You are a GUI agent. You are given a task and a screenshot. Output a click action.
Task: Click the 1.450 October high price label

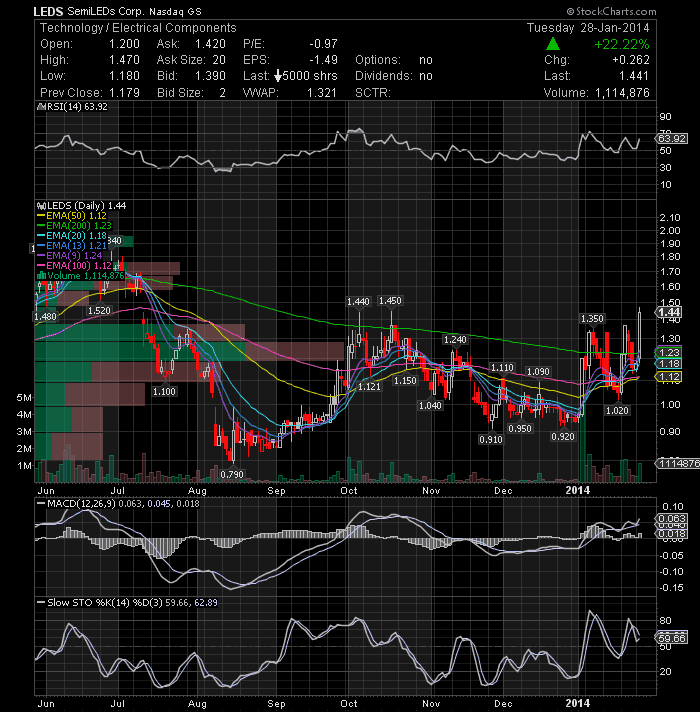(x=390, y=301)
